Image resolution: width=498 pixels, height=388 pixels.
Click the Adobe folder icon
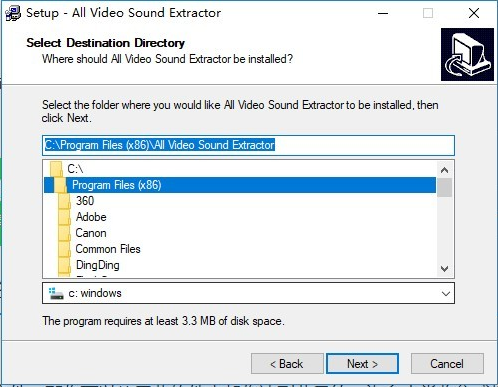point(64,217)
